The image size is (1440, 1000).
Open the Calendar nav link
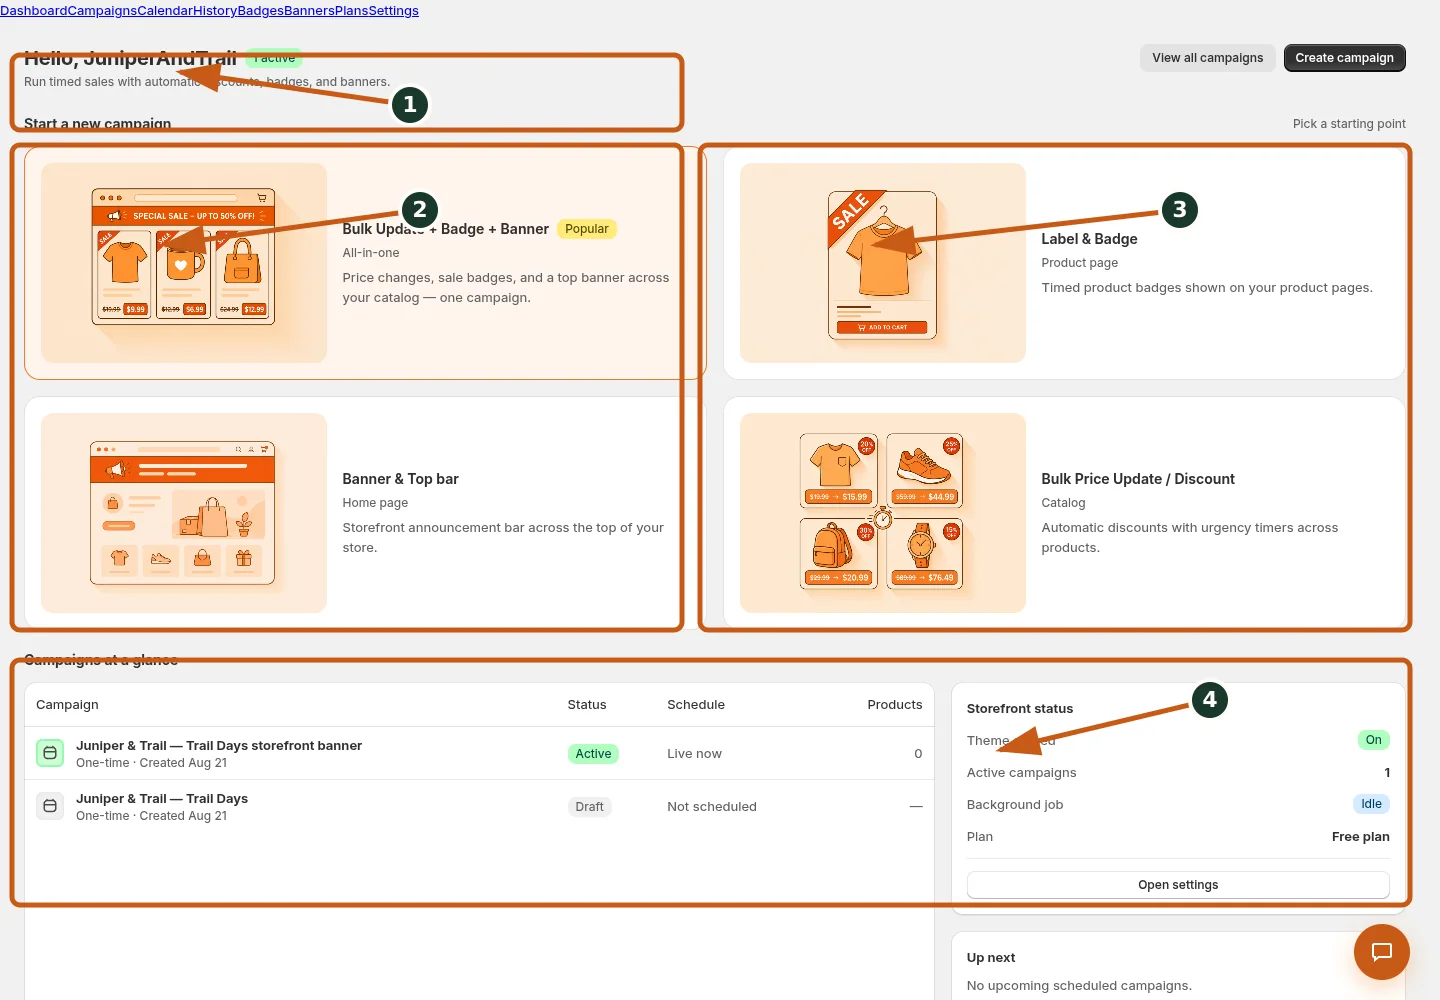pos(165,10)
